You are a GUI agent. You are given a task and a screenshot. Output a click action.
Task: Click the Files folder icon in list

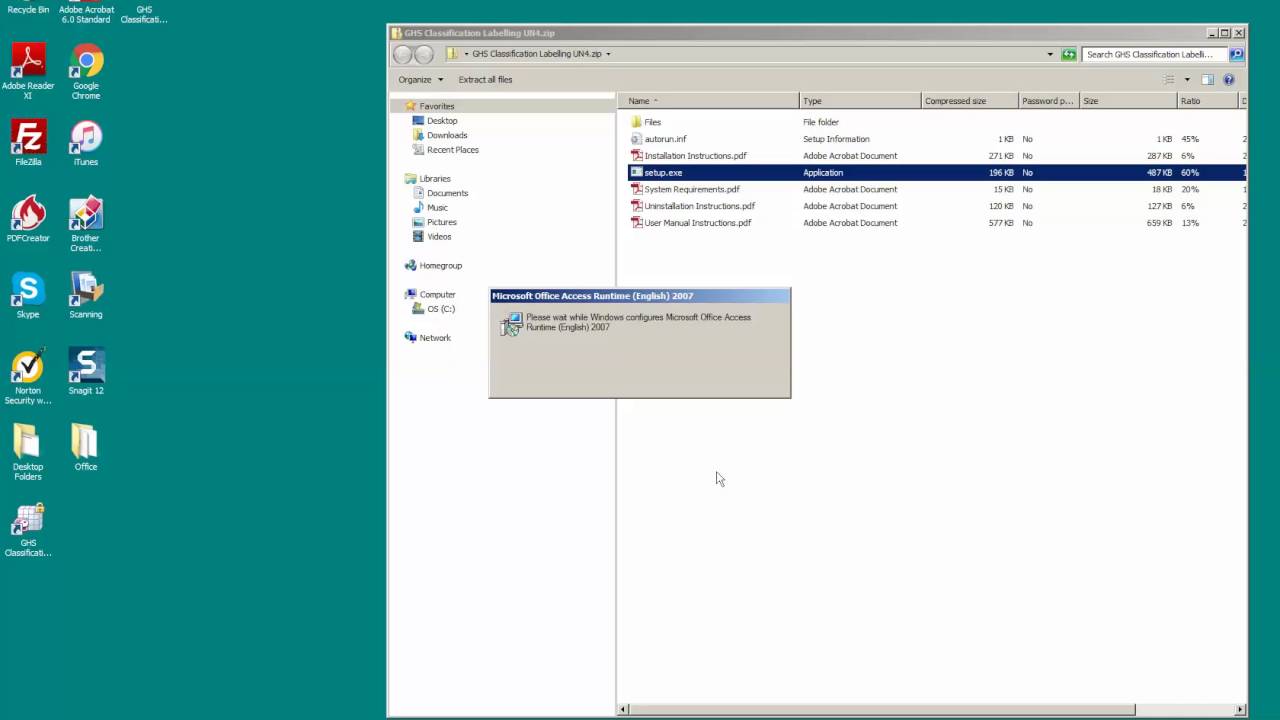click(636, 122)
